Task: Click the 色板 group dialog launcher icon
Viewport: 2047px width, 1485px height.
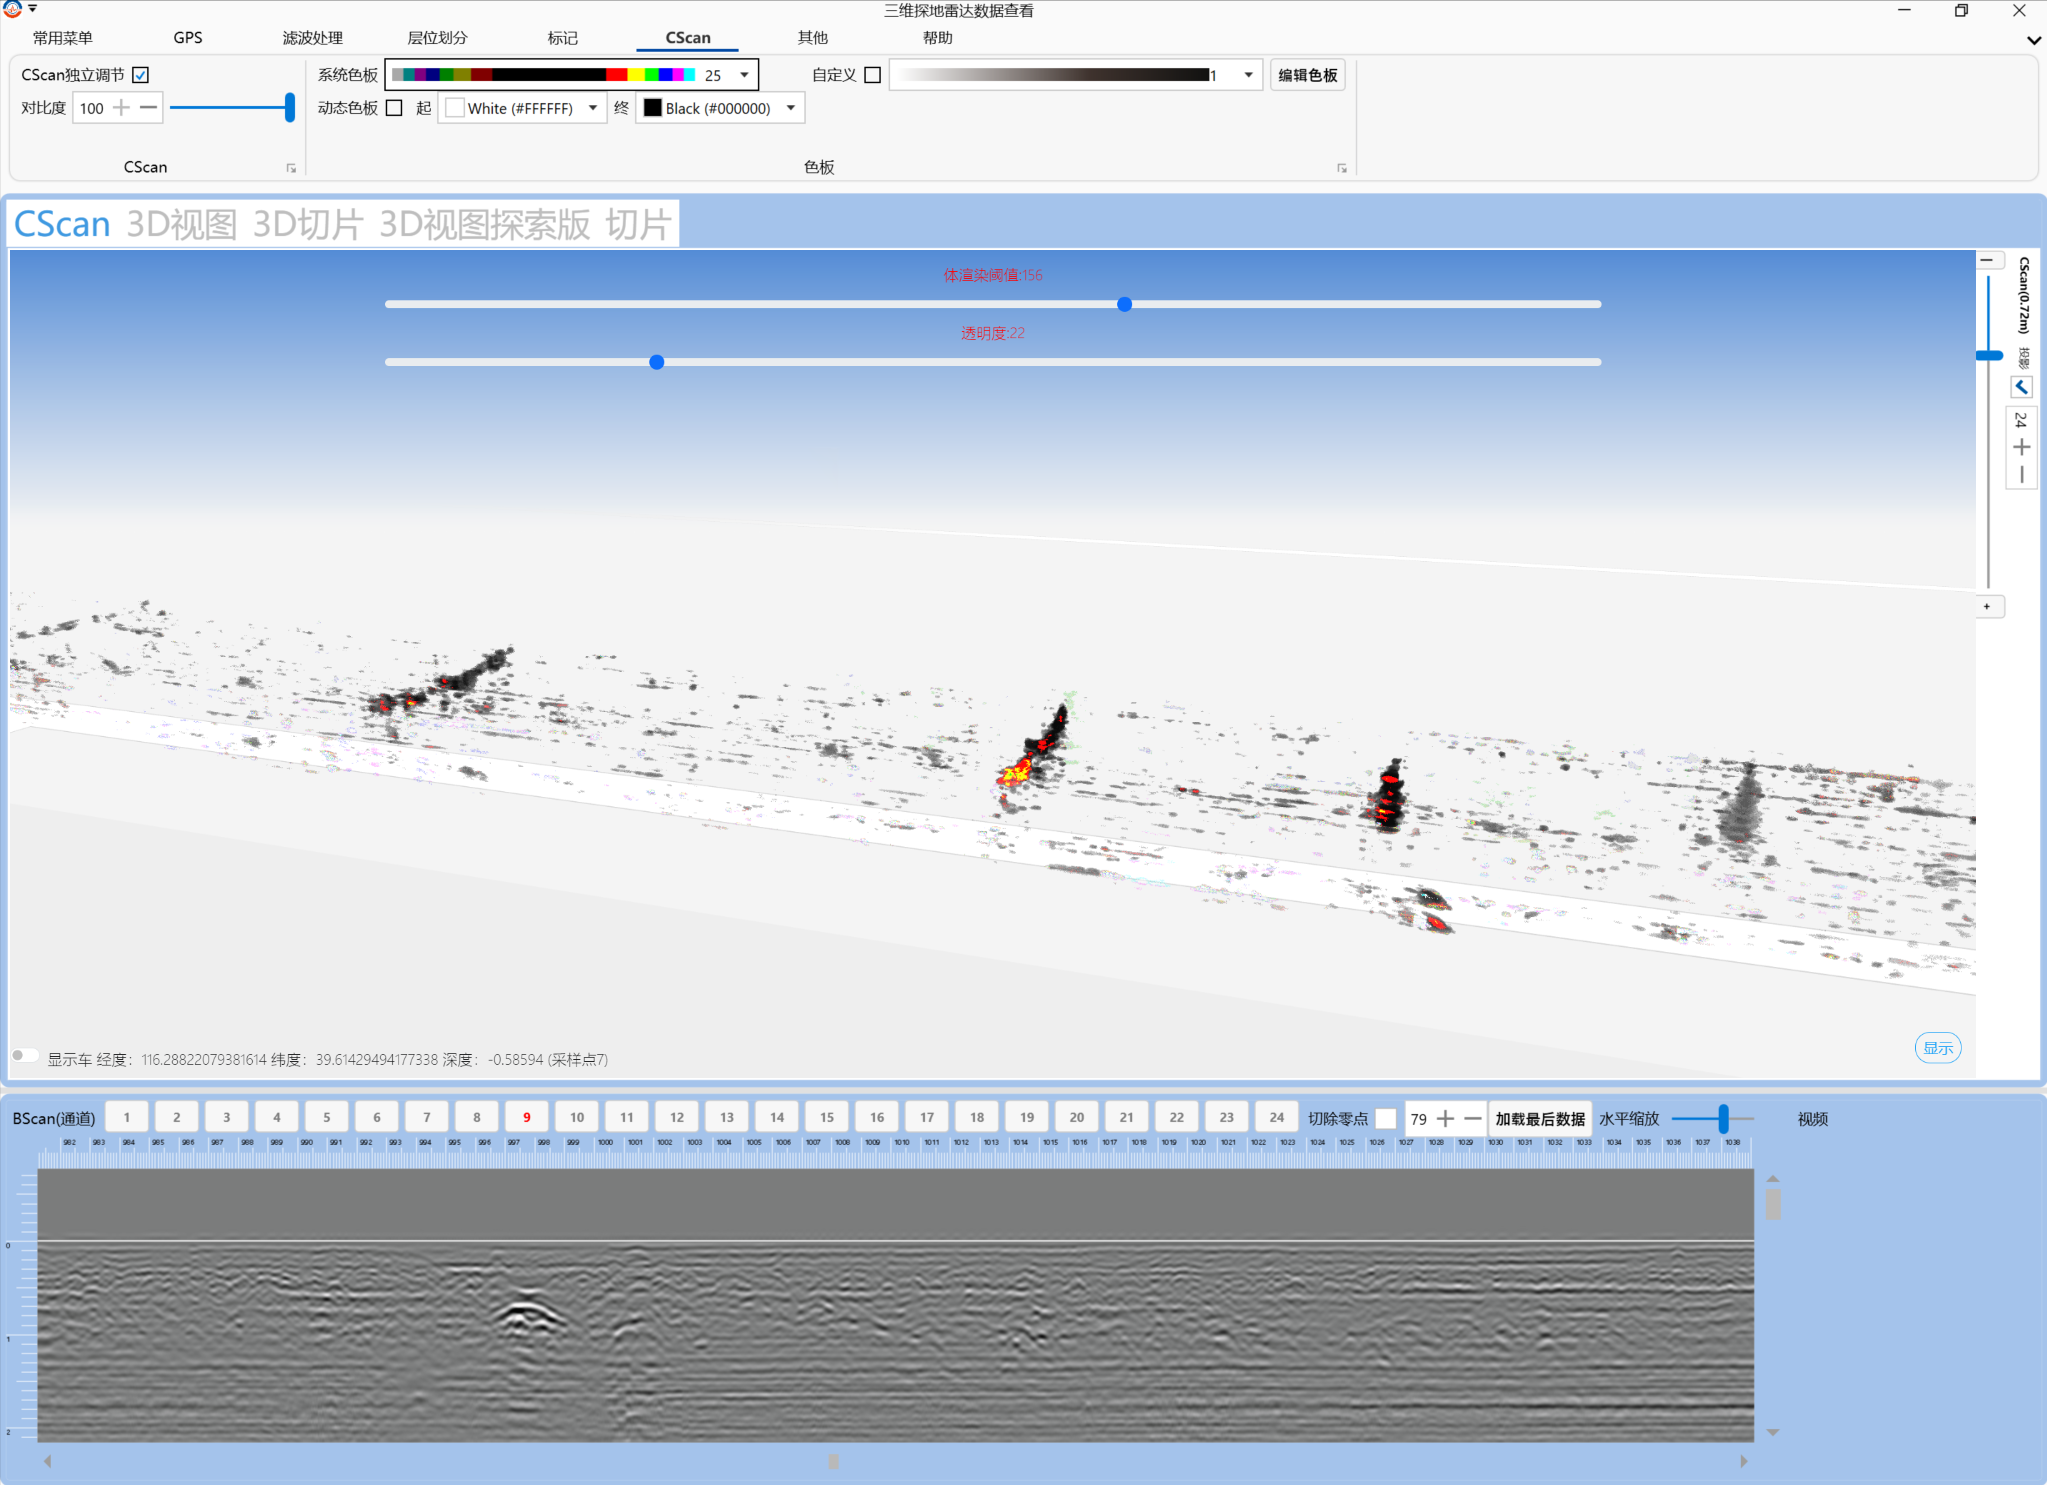Action: click(x=1342, y=168)
